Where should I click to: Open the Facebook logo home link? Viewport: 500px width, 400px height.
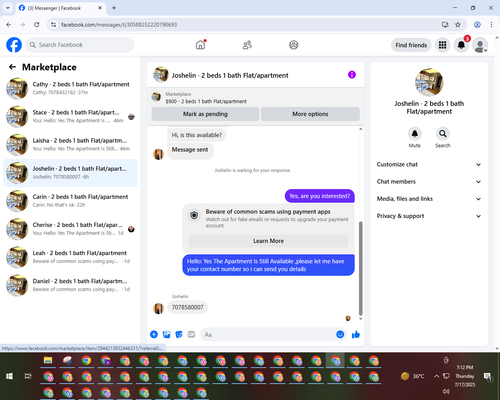click(x=14, y=45)
